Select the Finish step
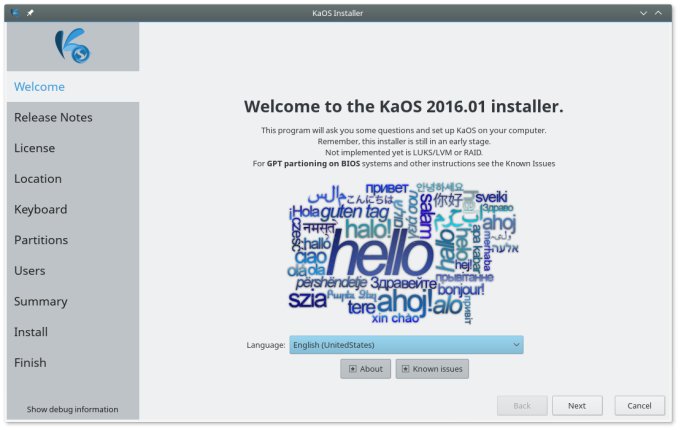Screen dimensions: 680x430 pos(73,363)
